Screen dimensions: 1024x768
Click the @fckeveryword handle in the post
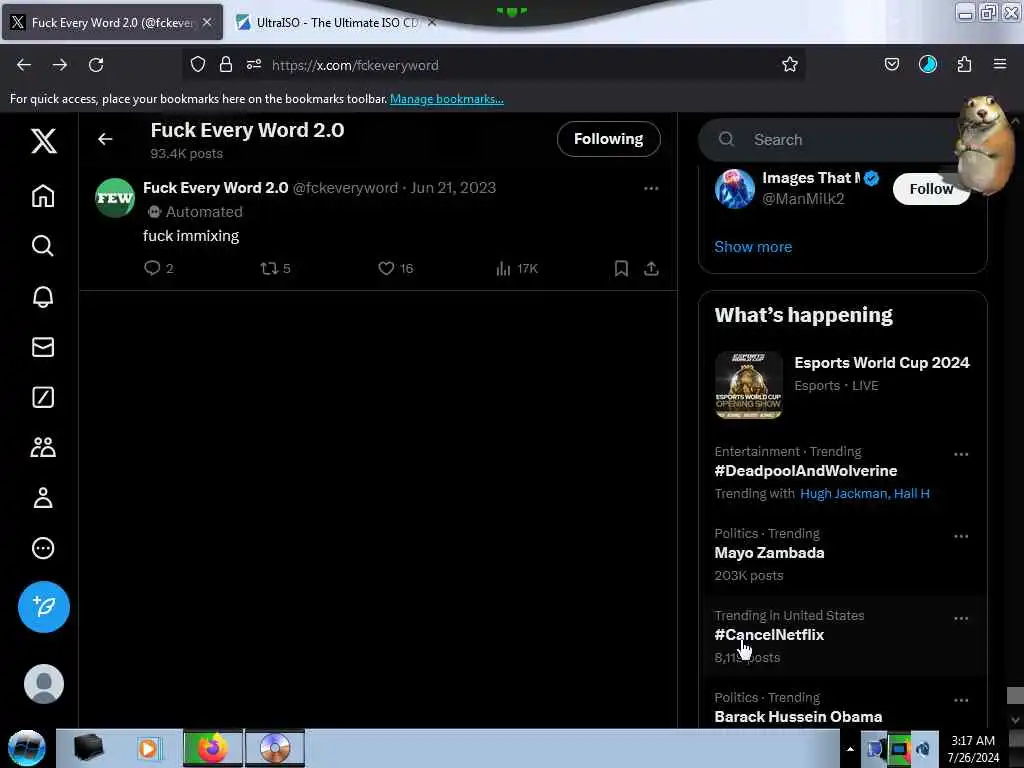pyautogui.click(x=345, y=188)
